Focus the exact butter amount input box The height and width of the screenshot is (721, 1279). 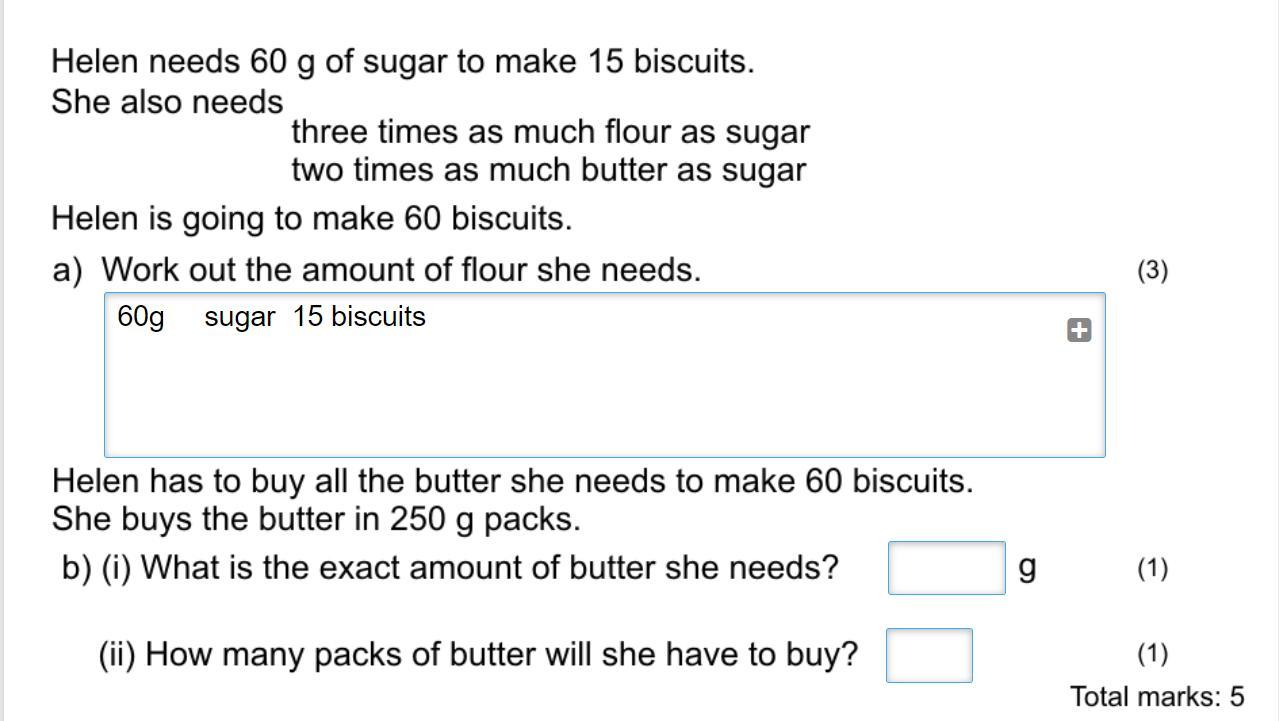pyautogui.click(x=947, y=568)
